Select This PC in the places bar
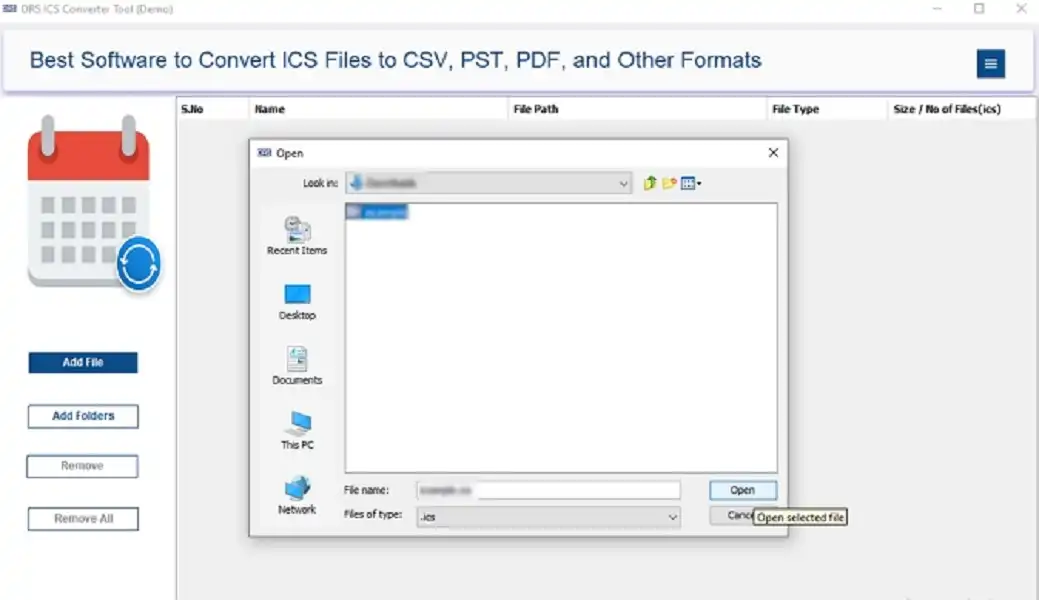This screenshot has width=1039, height=600. 297,430
